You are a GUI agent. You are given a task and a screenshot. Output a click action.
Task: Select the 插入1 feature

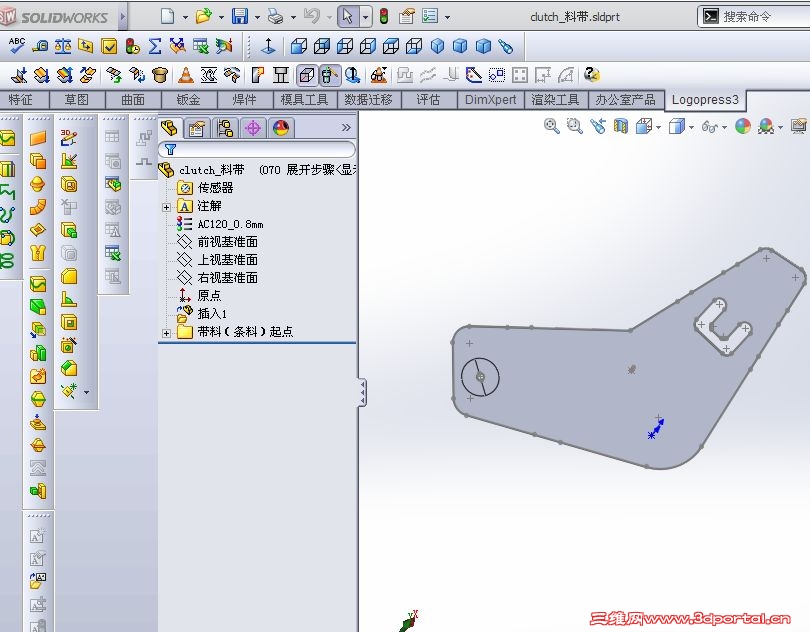pos(212,314)
